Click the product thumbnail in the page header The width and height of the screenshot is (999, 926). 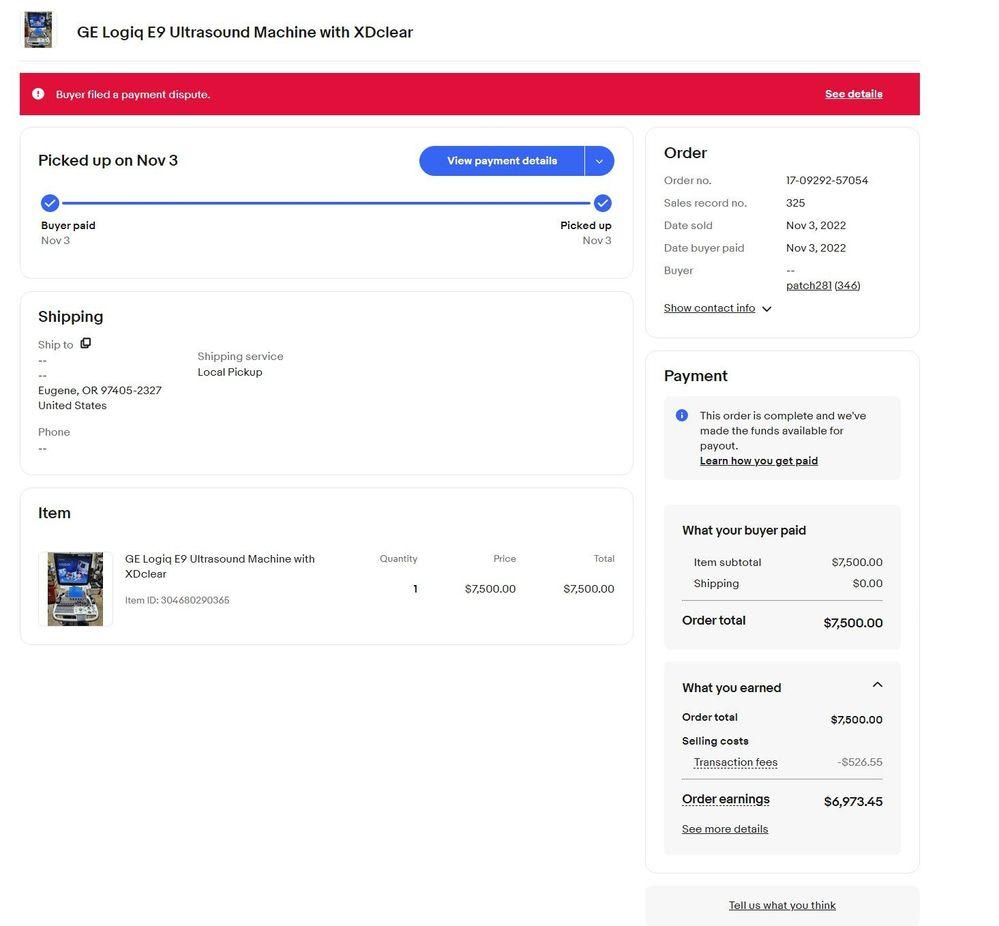(x=38, y=30)
